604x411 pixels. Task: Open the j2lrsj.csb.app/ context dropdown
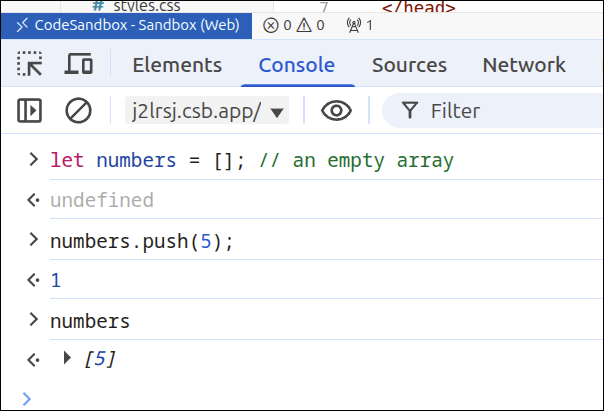coord(207,111)
